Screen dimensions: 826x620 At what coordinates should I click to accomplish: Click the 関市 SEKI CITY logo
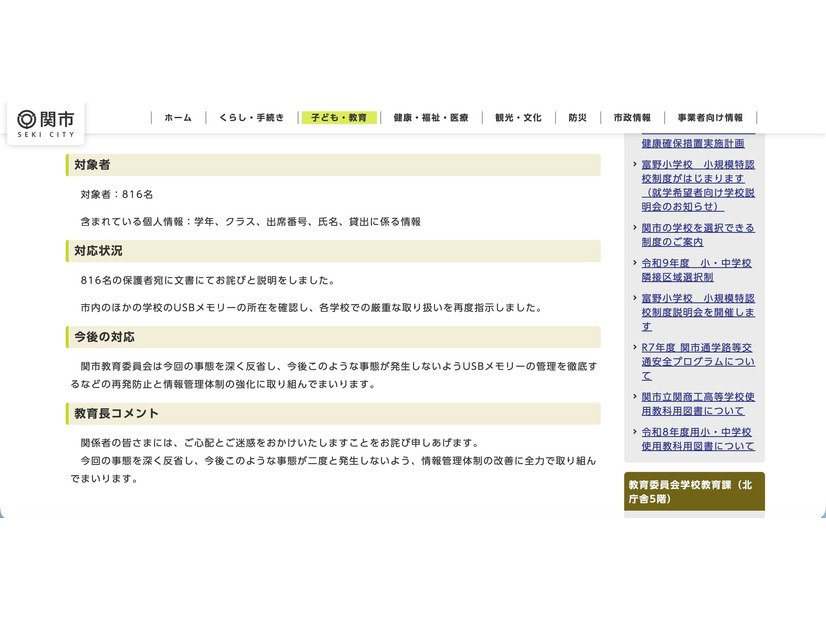coord(46,124)
